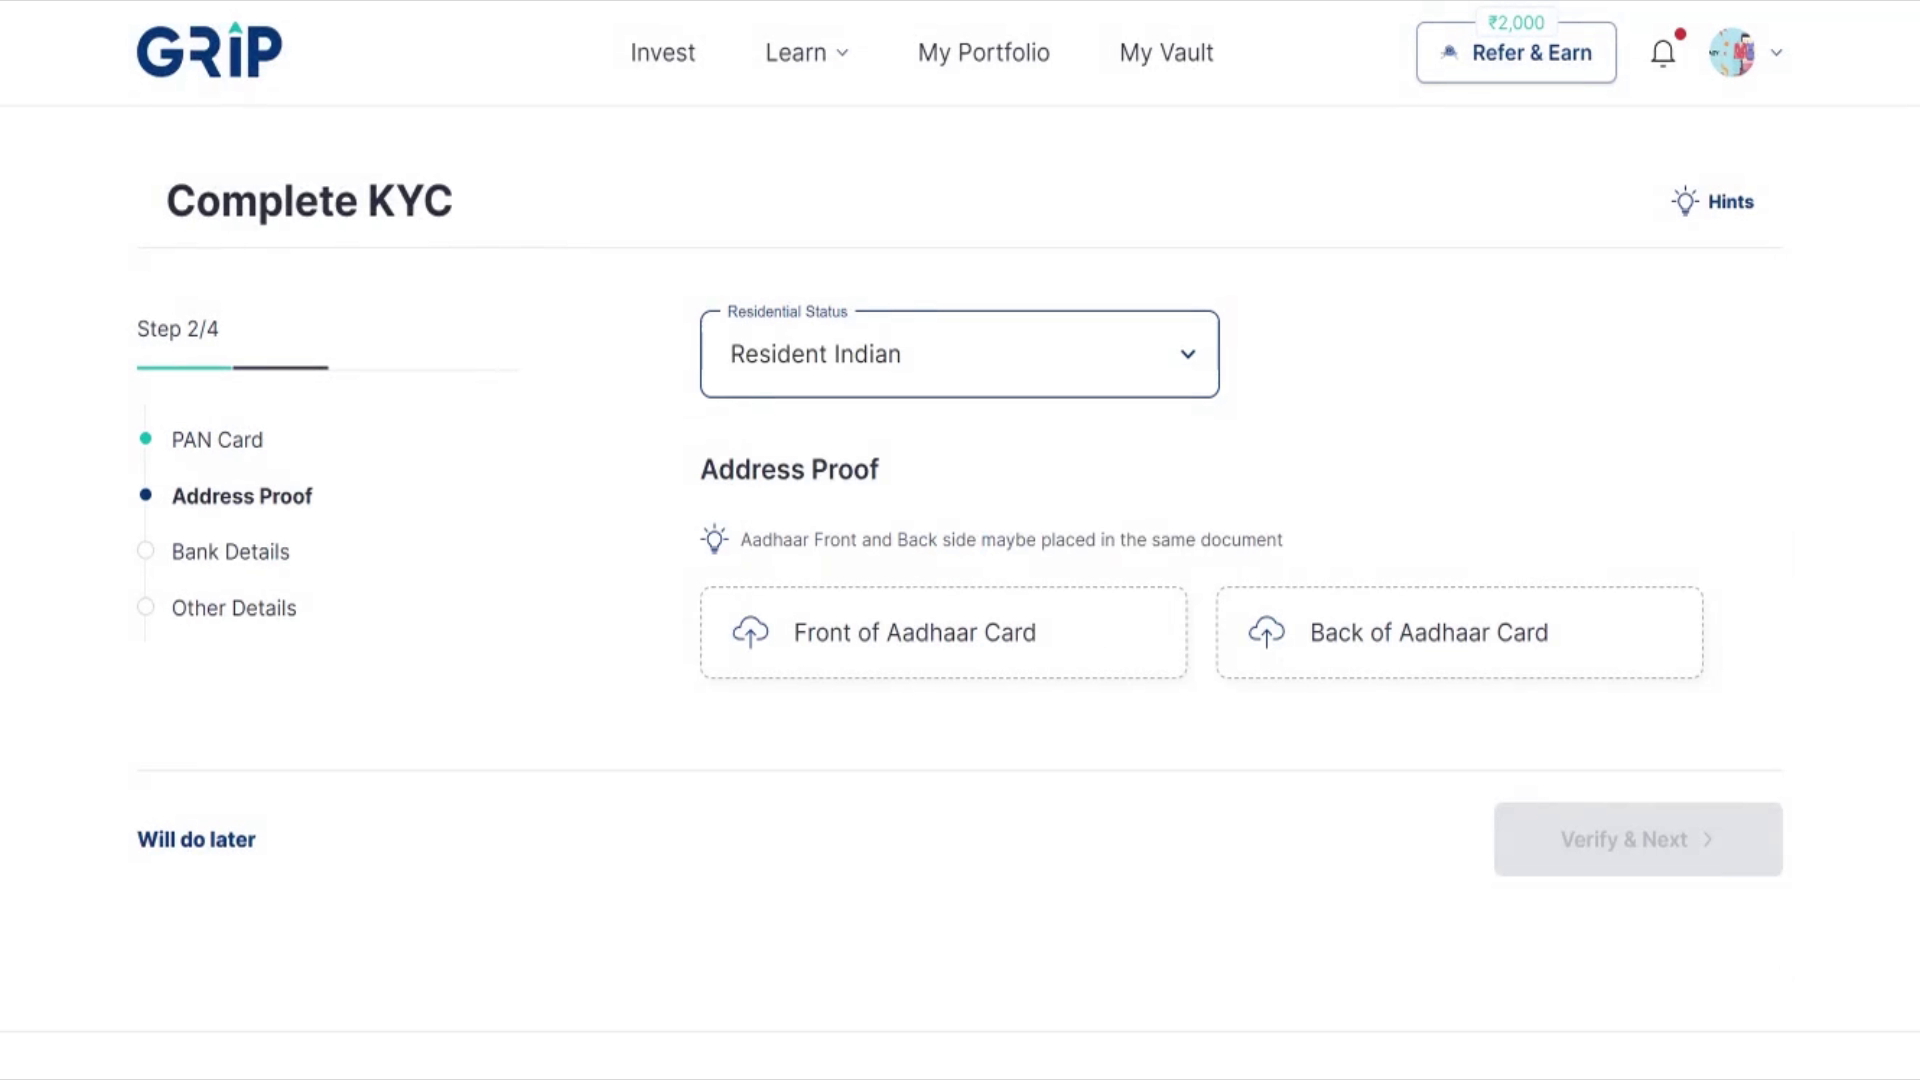Screen dimensions: 1920x1080
Task: Upload Front of Aadhaar Card
Action: point(943,632)
